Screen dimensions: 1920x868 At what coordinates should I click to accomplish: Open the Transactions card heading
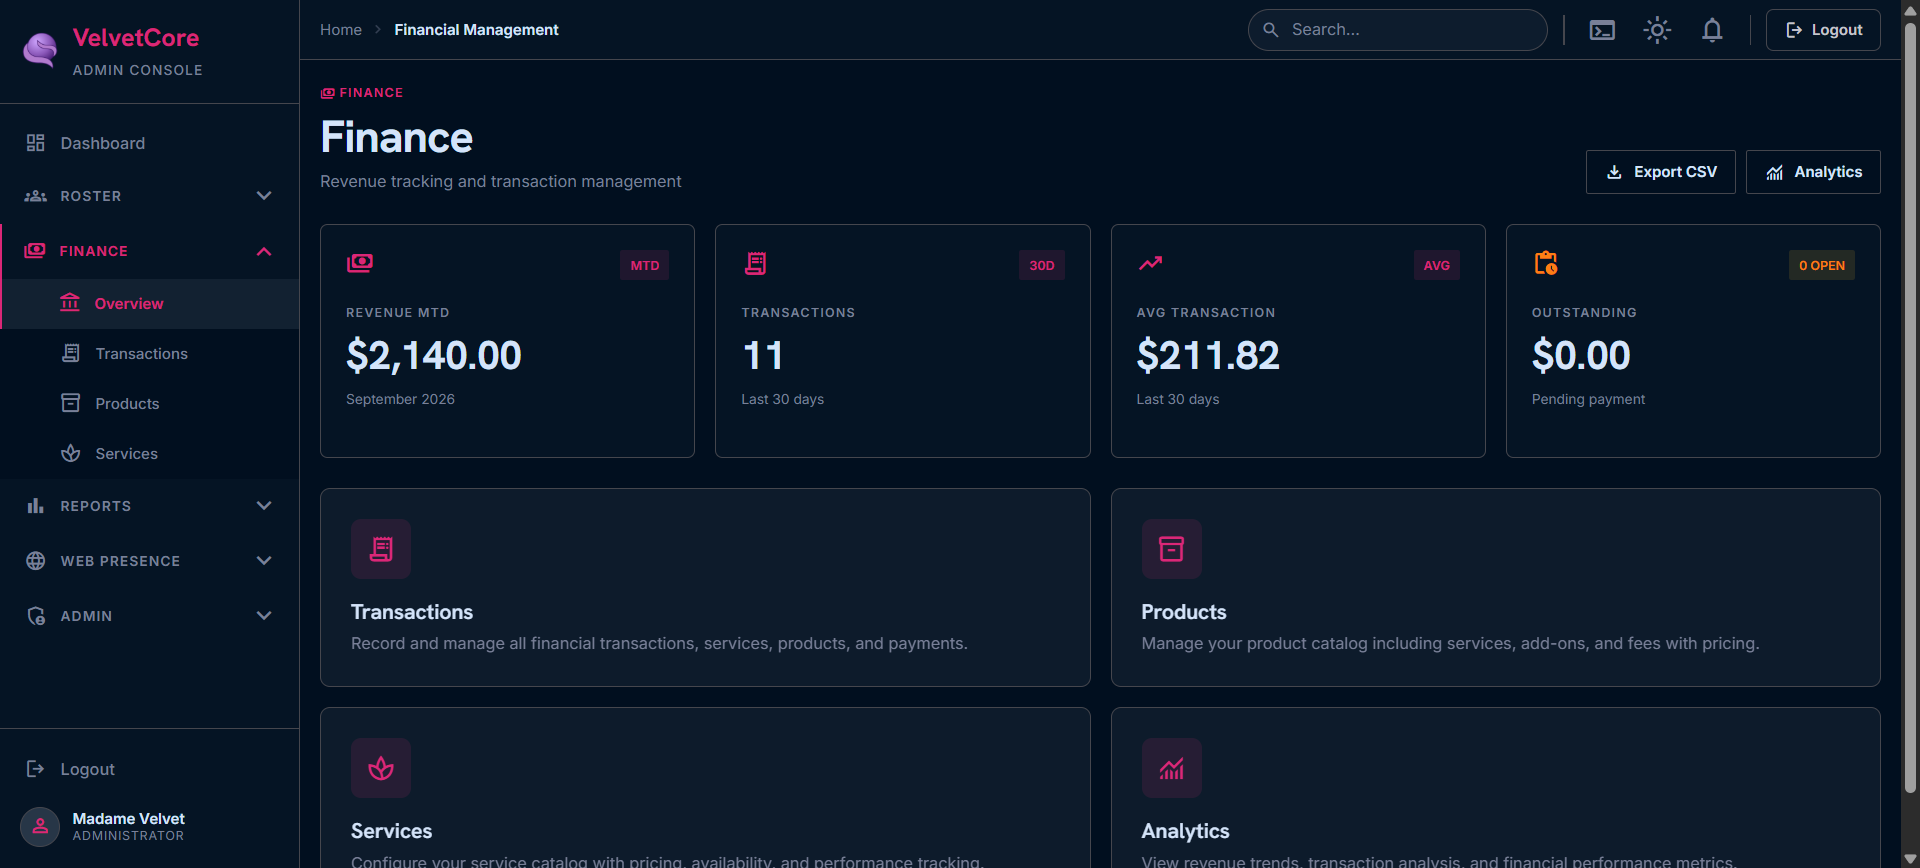coord(412,612)
